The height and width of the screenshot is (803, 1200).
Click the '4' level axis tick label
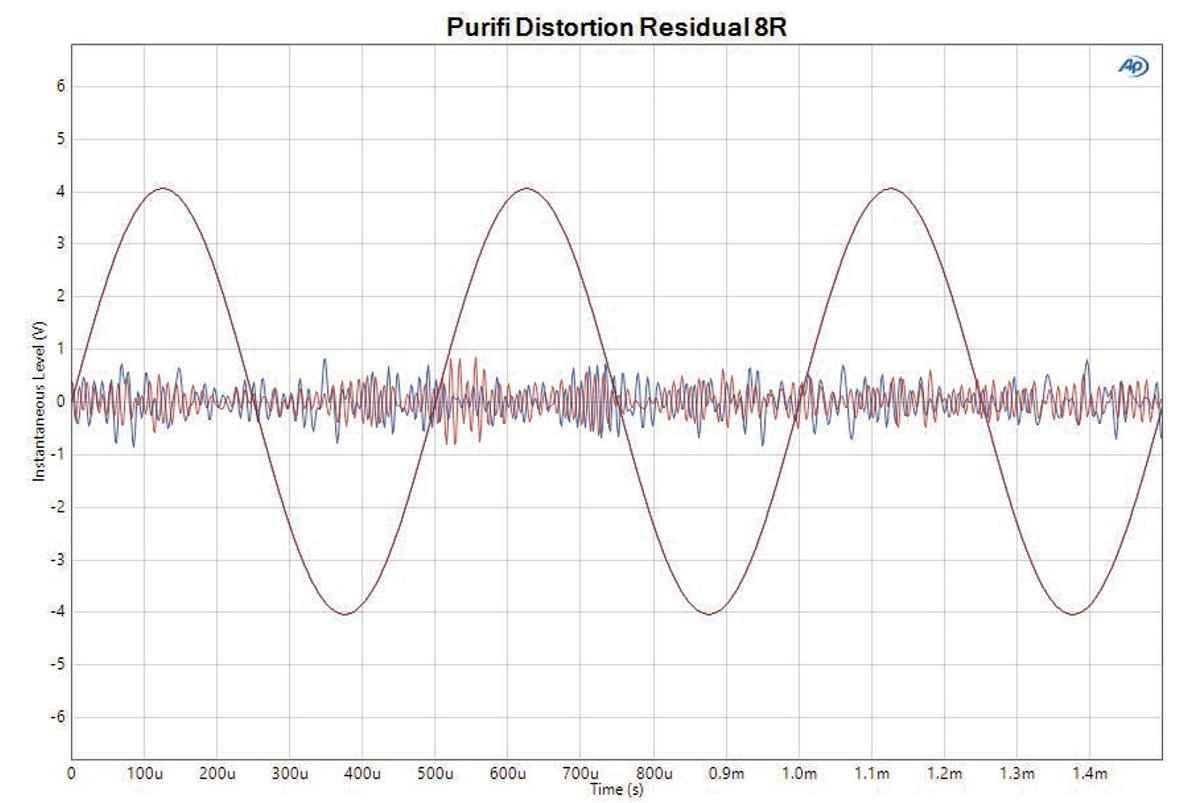coord(60,191)
